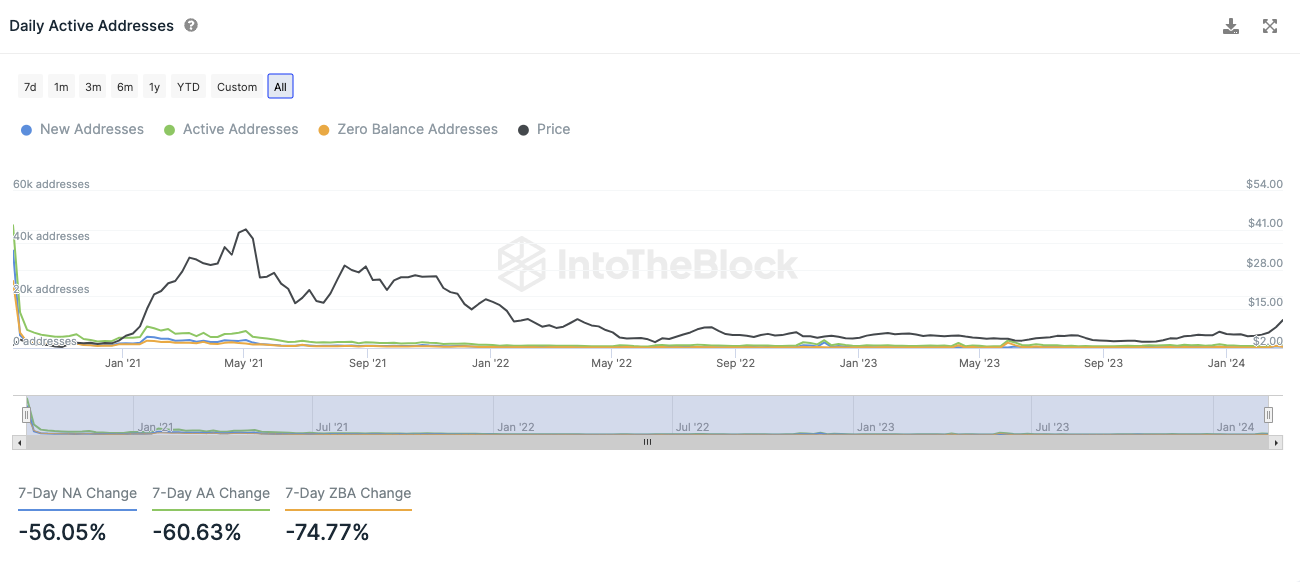
Task: Switch to the 1m time range
Action: pos(61,87)
